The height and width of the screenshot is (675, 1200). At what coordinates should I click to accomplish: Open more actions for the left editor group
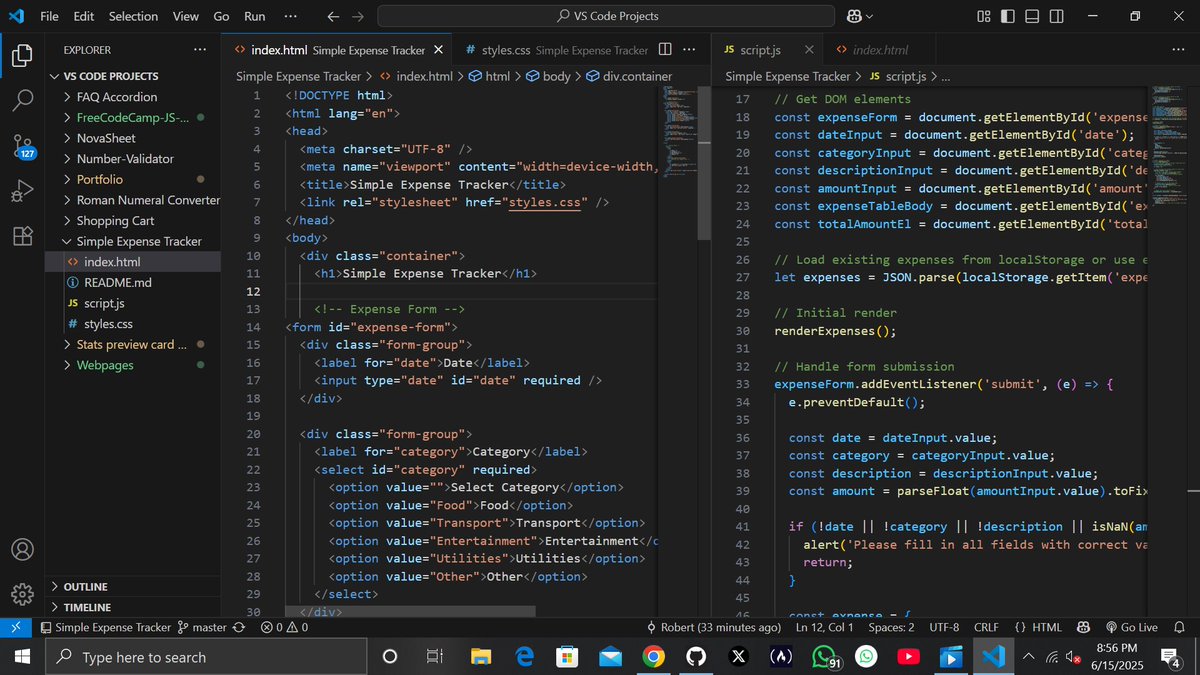click(689, 49)
